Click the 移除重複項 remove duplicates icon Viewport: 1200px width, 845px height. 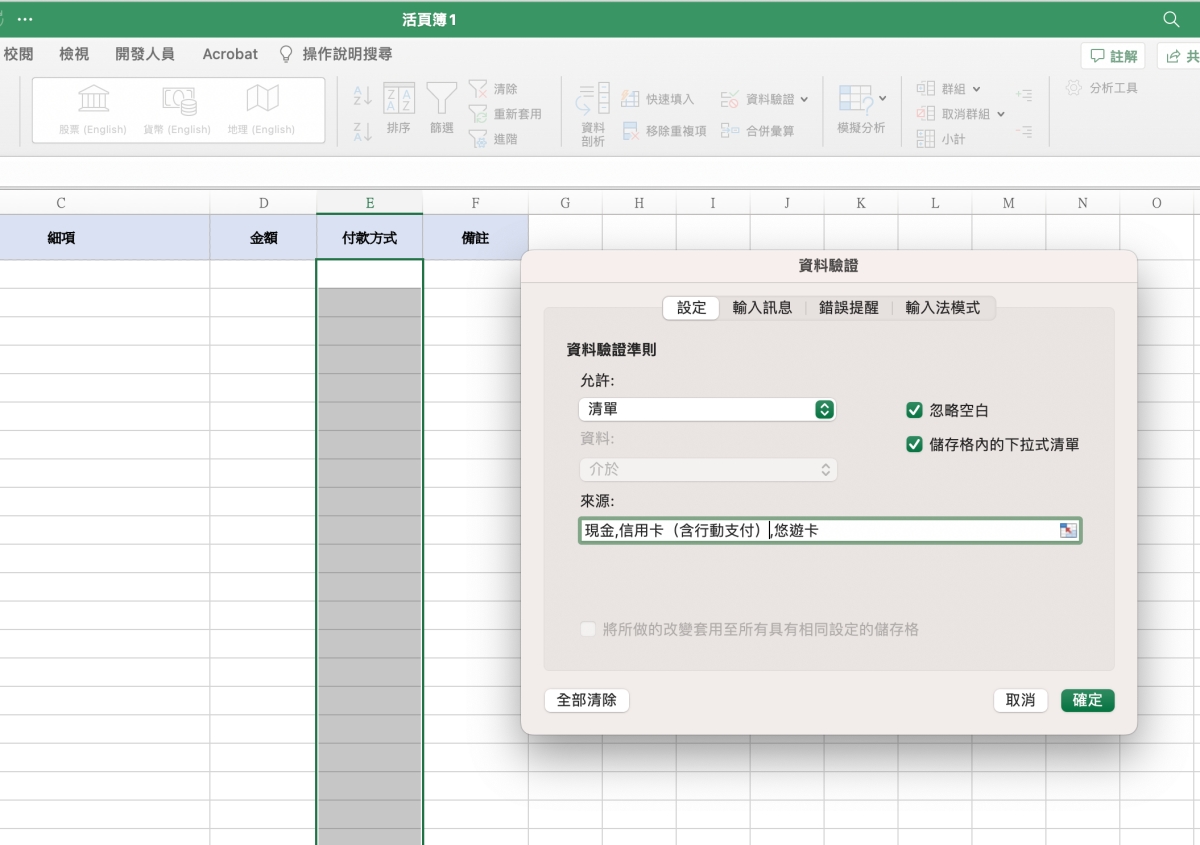[x=631, y=131]
